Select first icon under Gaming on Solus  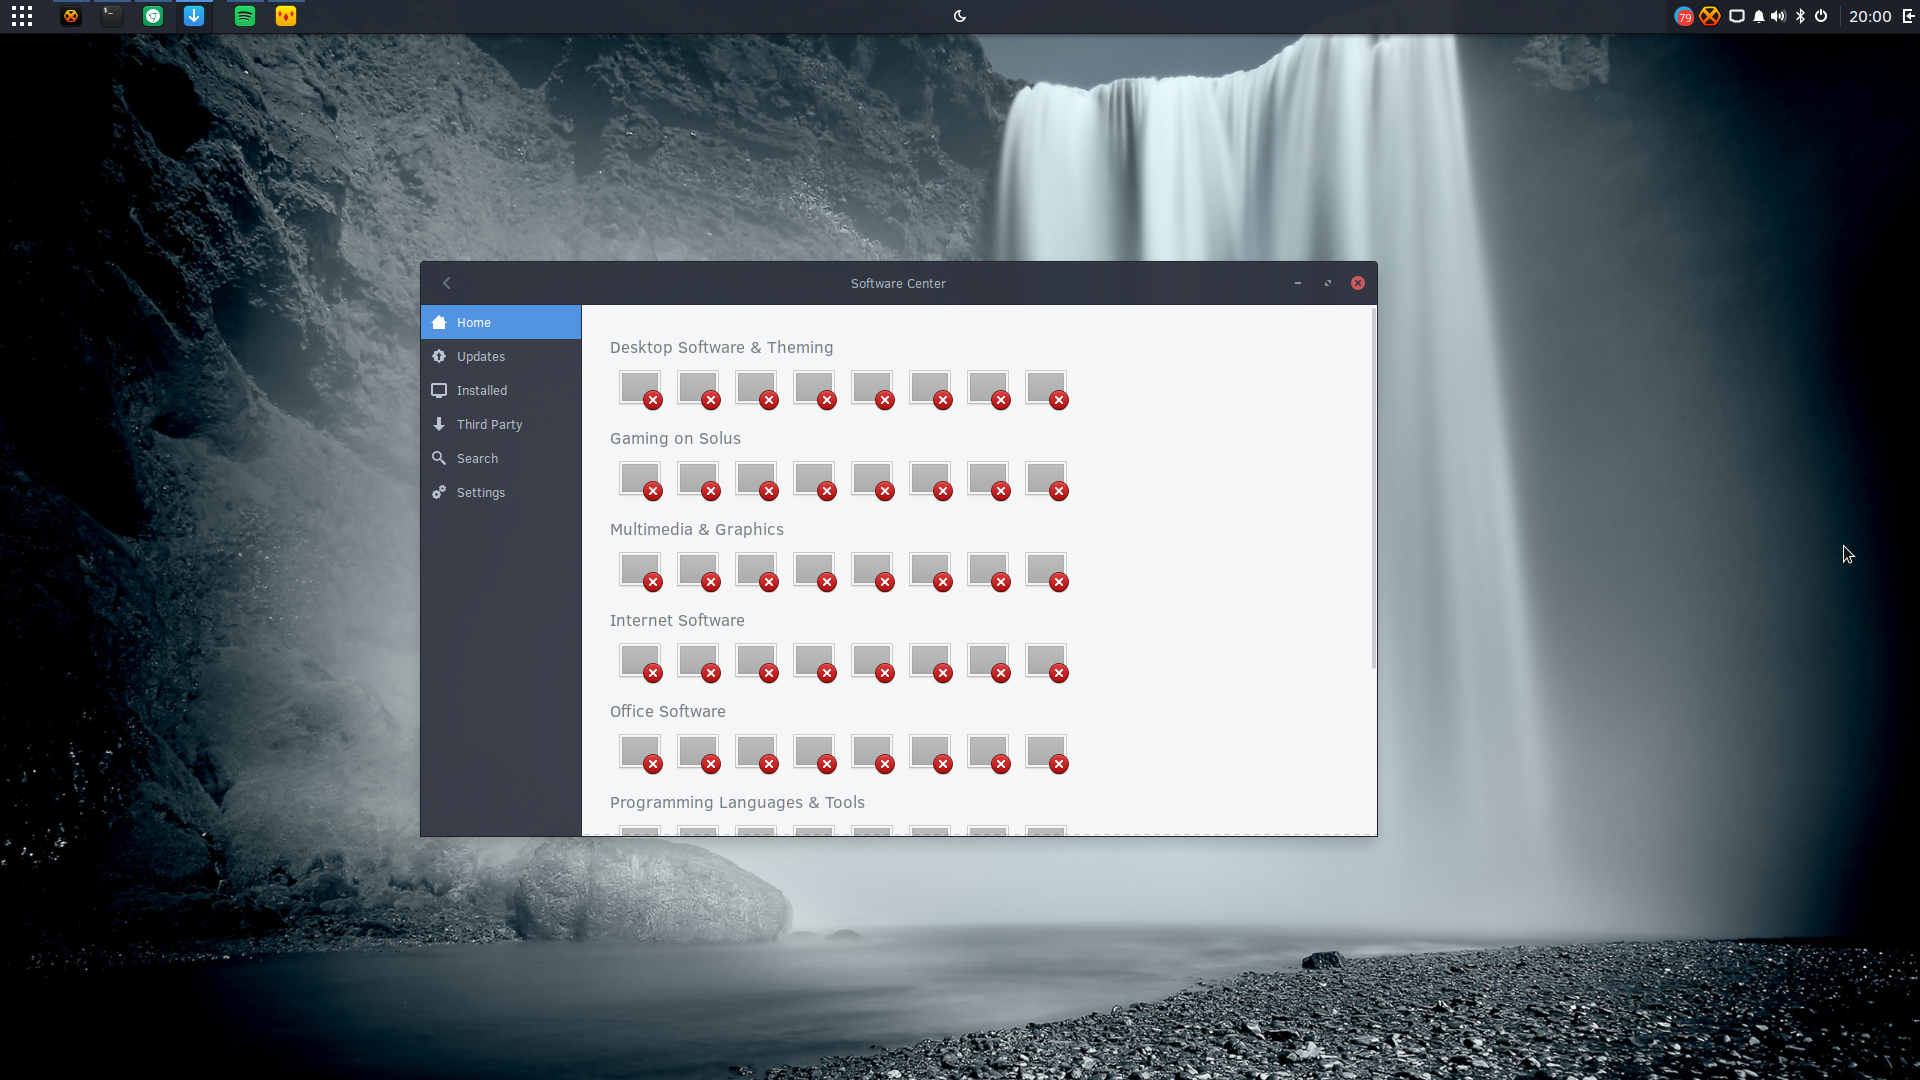pyautogui.click(x=640, y=480)
